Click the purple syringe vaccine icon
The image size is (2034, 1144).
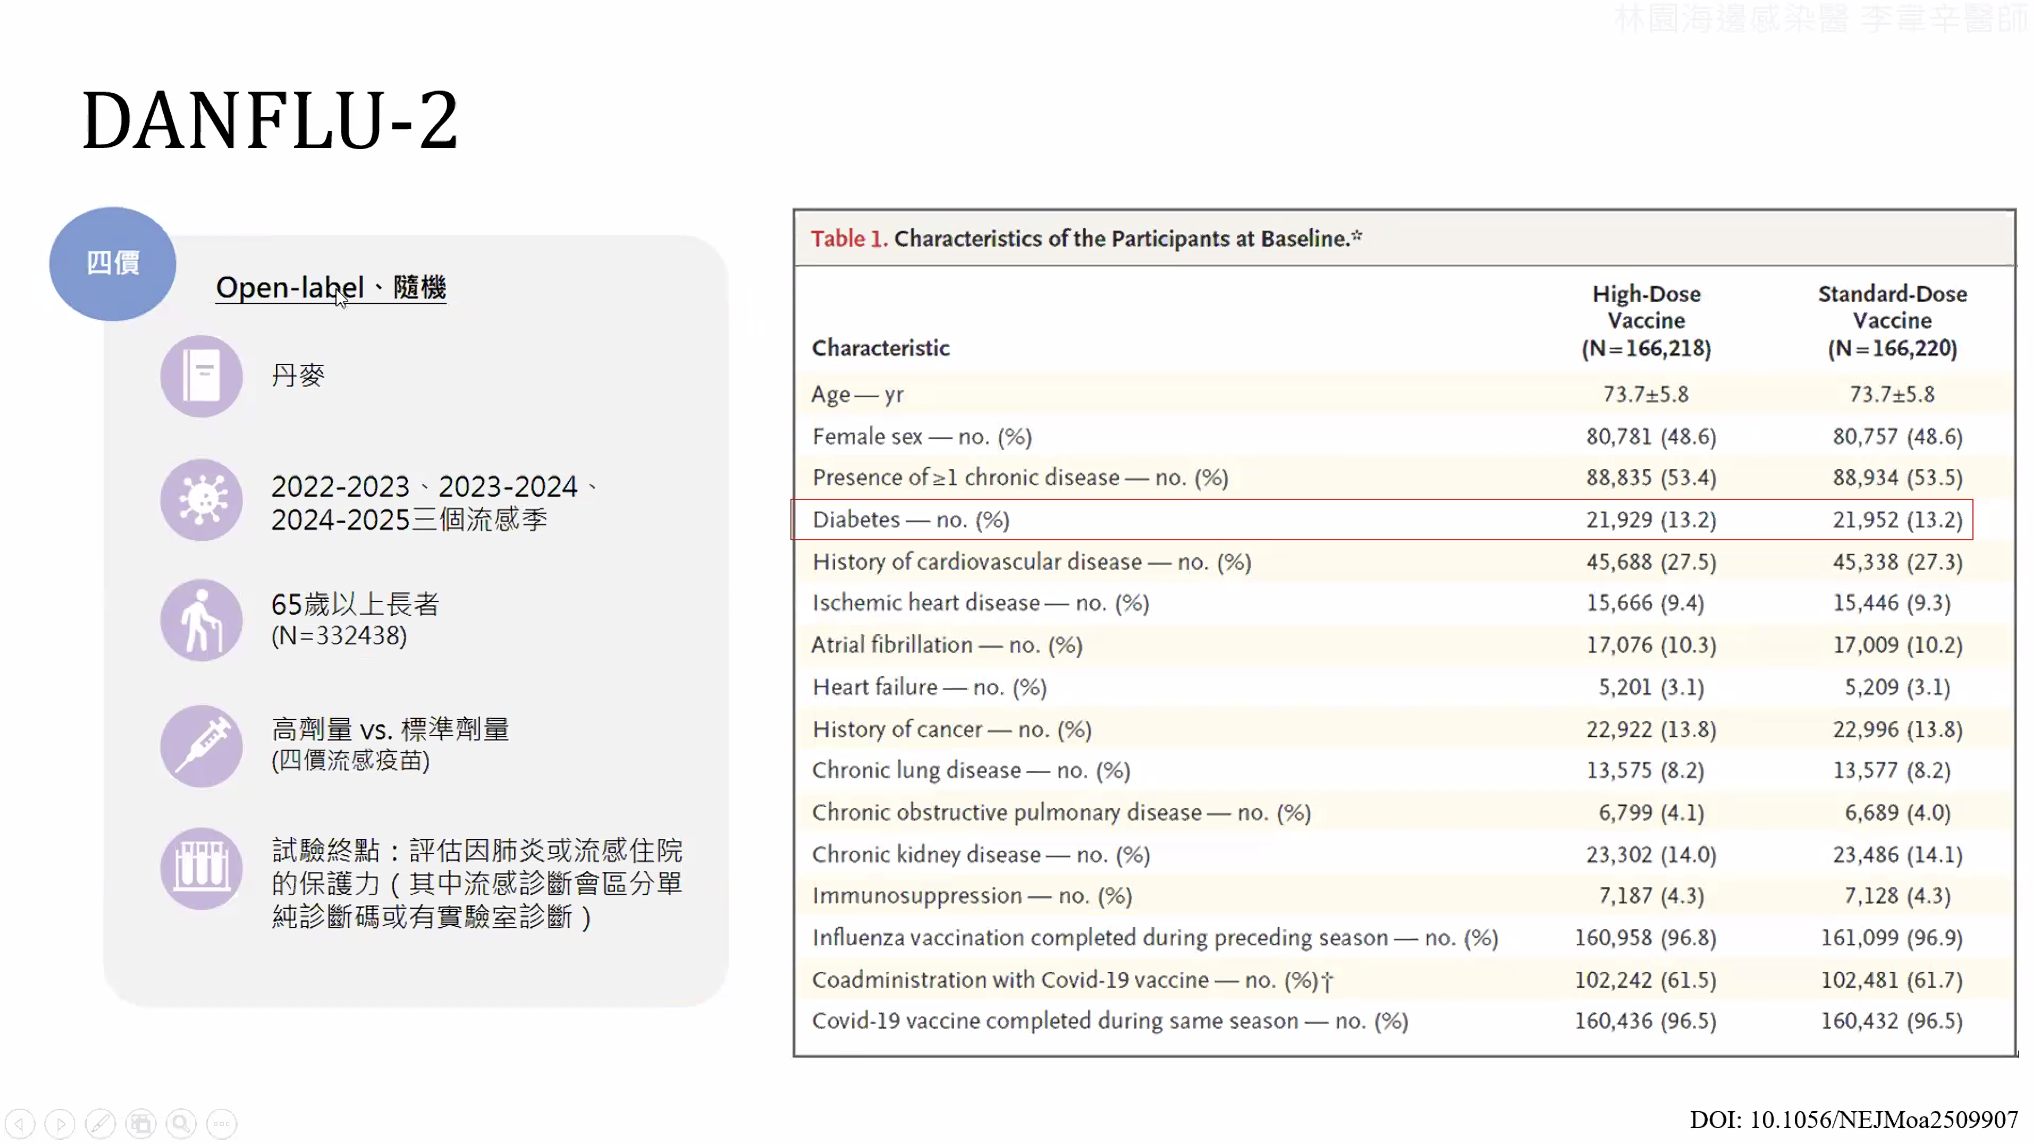201,746
